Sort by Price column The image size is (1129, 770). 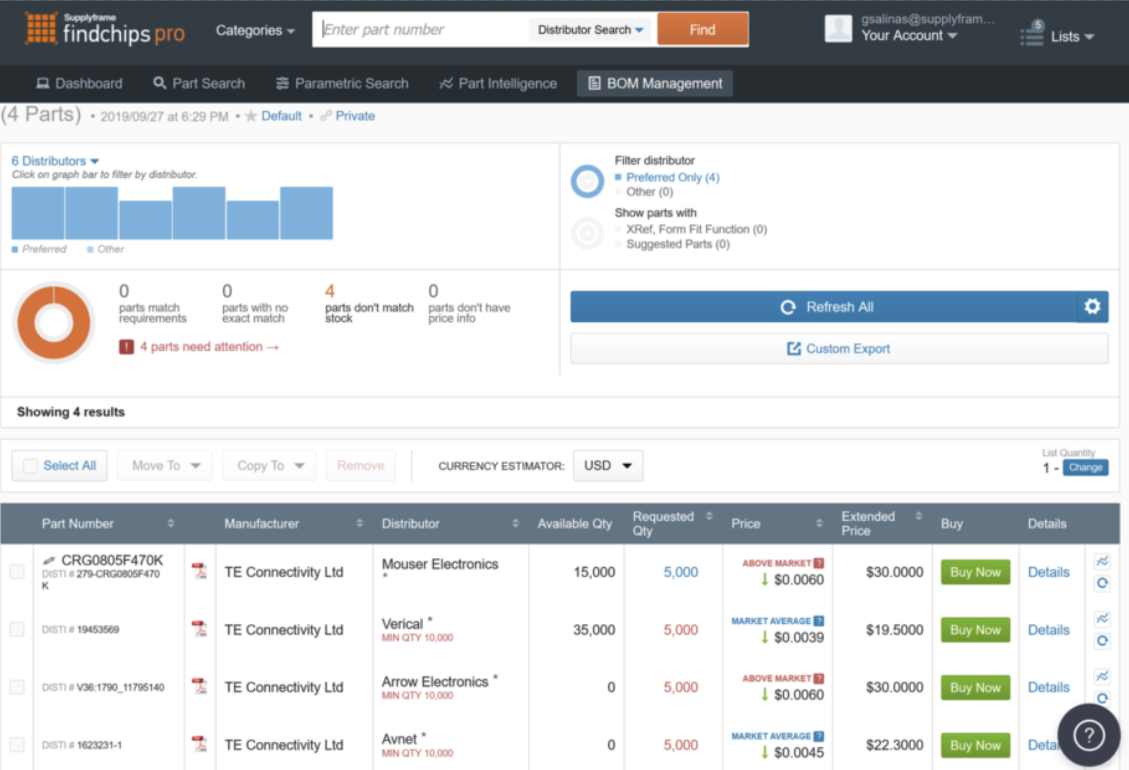click(x=819, y=523)
